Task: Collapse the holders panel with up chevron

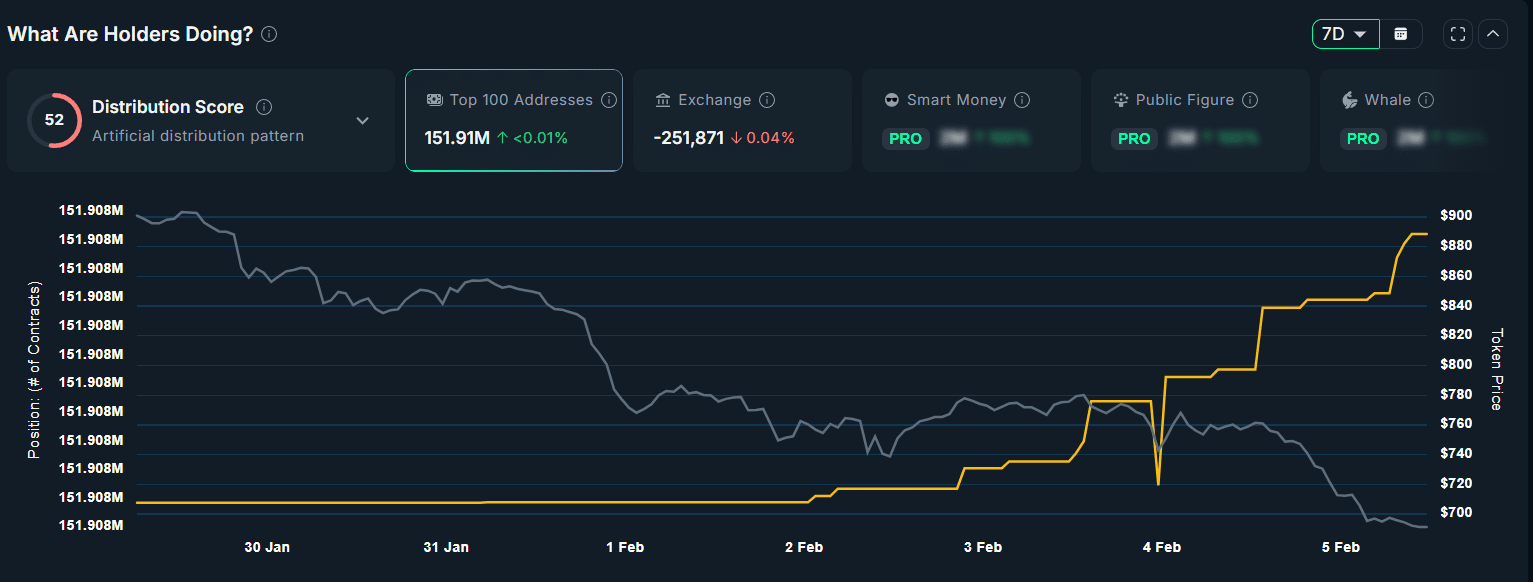Action: pos(1493,34)
